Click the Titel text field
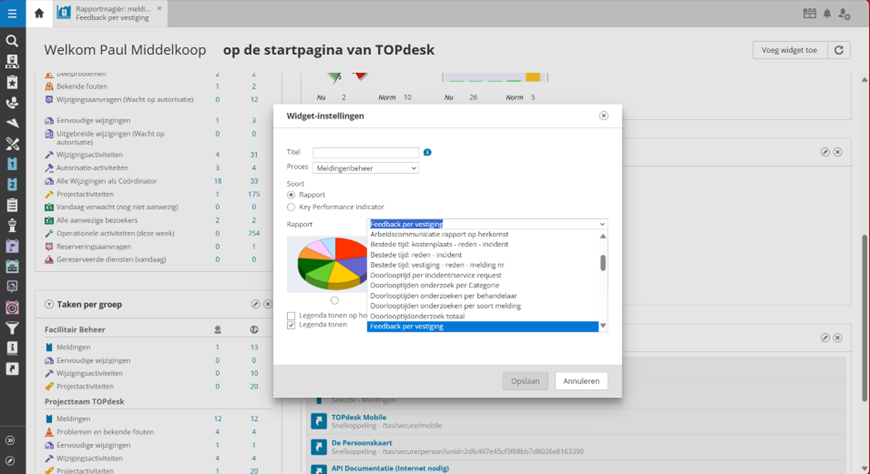The image size is (870, 474). [x=365, y=152]
